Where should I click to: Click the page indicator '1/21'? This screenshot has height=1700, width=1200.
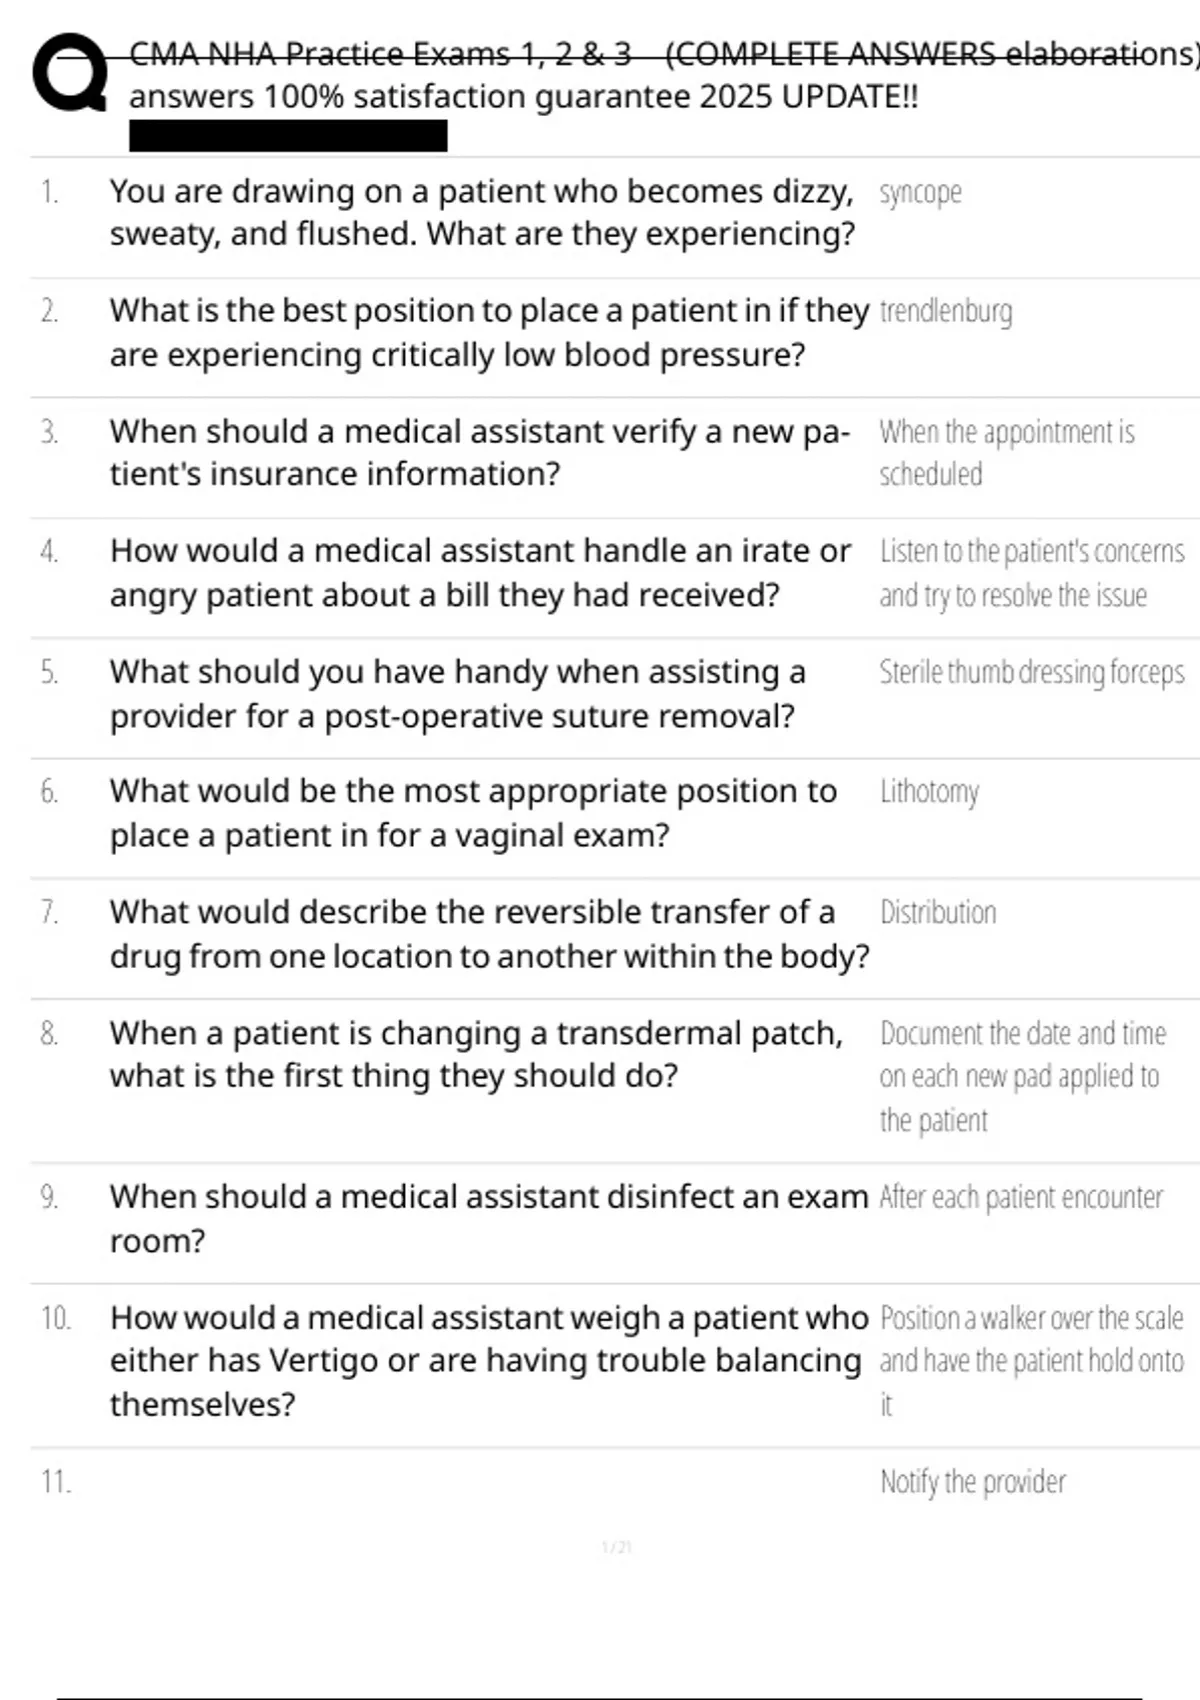pos(617,1547)
